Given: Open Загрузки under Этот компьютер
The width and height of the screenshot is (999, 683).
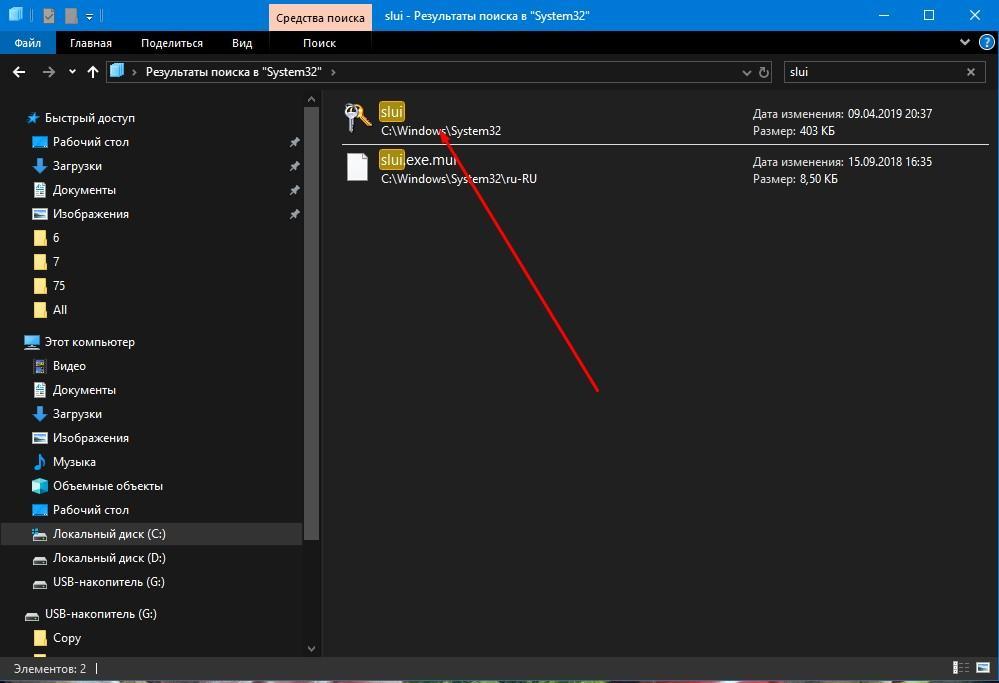Looking at the screenshot, I should click(77, 414).
